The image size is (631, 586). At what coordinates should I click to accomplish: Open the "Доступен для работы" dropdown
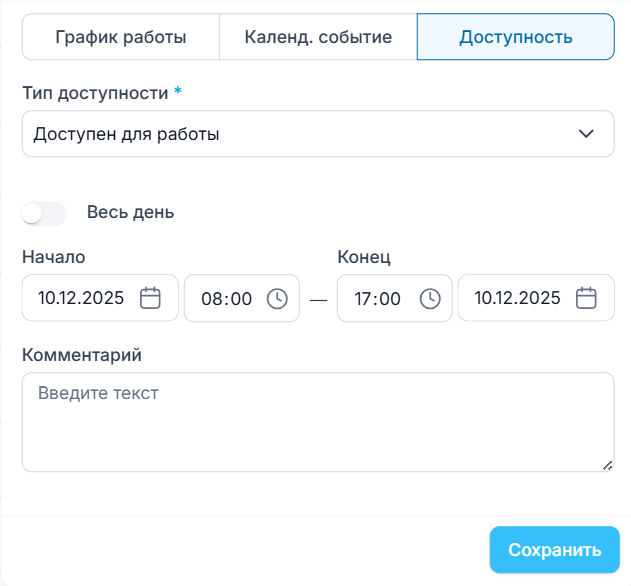(x=300, y=134)
